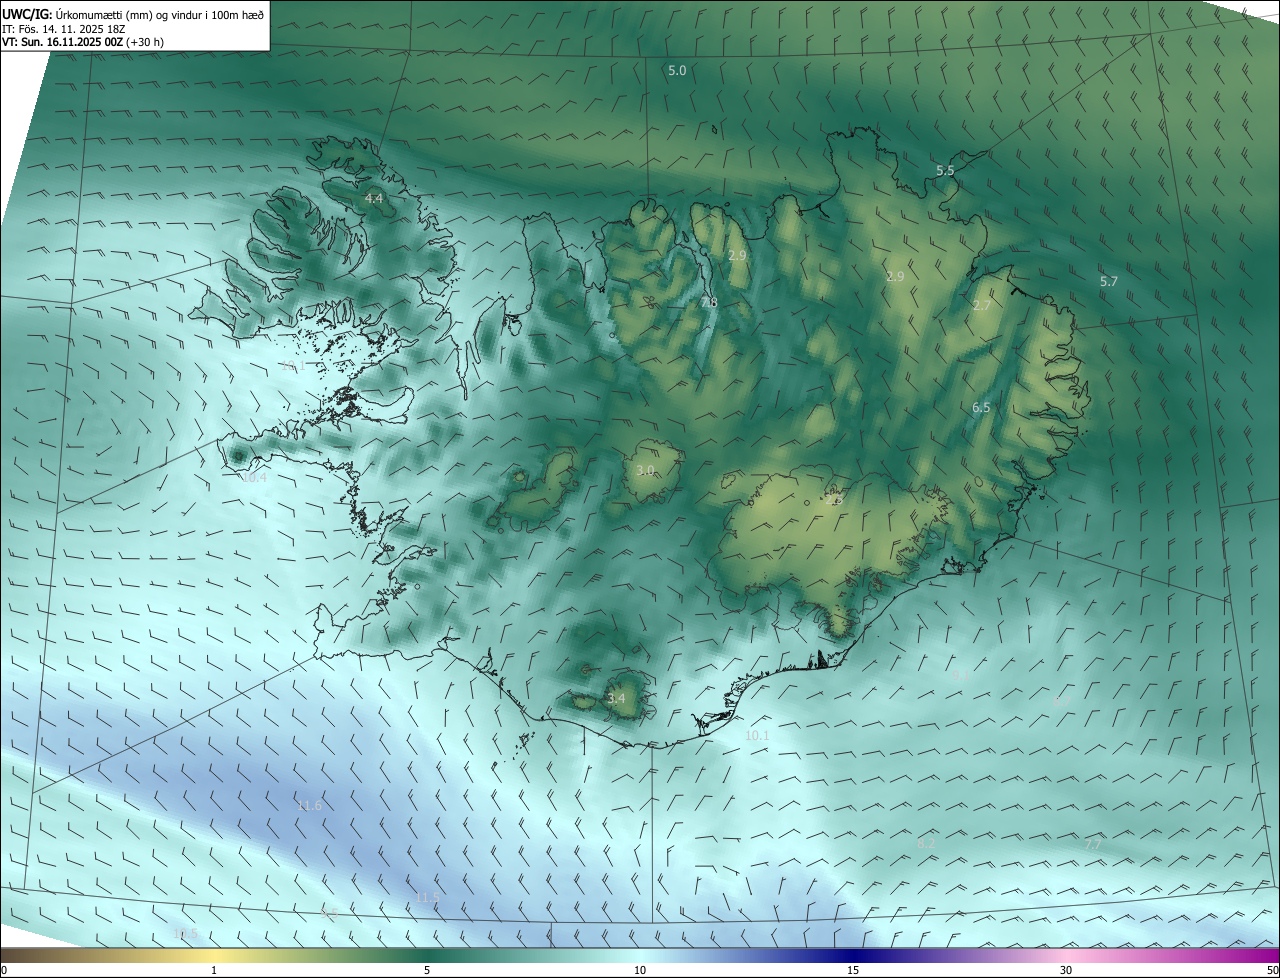1280x978 pixels.
Task: Pick the light pink segment of the color bar
Action: click(1066, 955)
